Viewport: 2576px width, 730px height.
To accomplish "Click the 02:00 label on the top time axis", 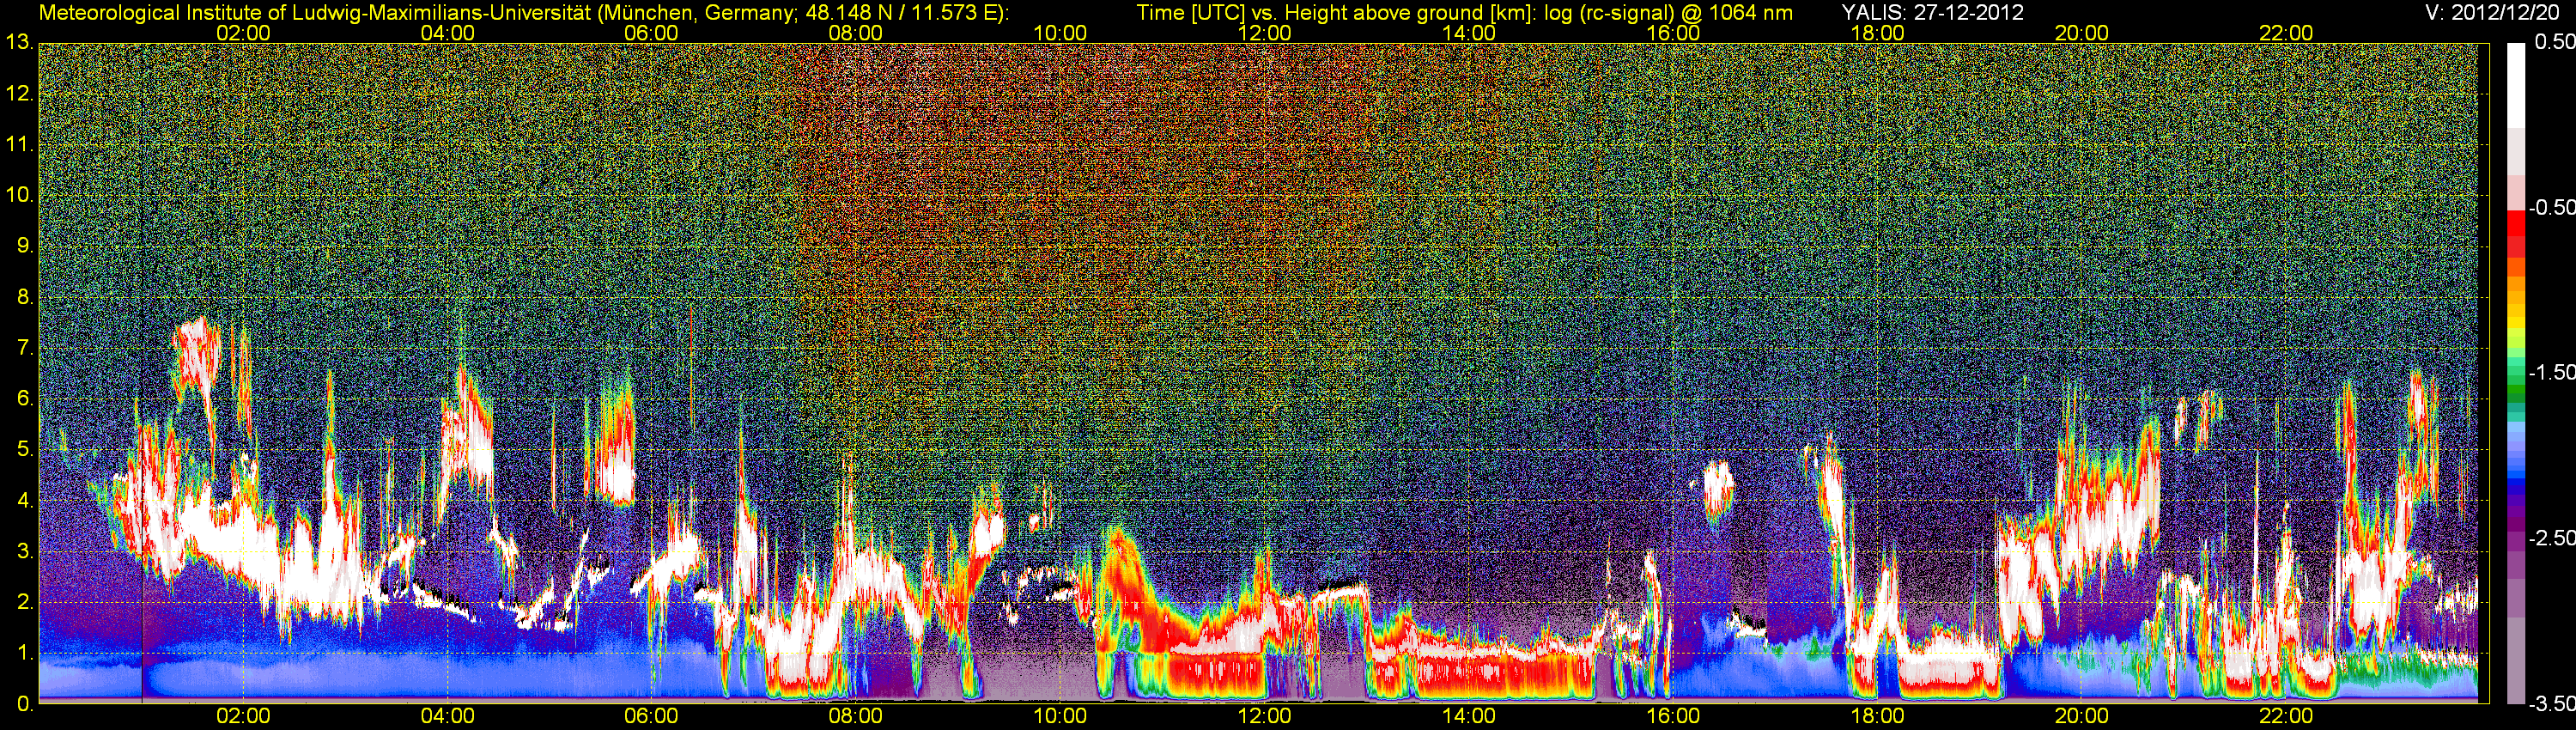I will point(243,33).
